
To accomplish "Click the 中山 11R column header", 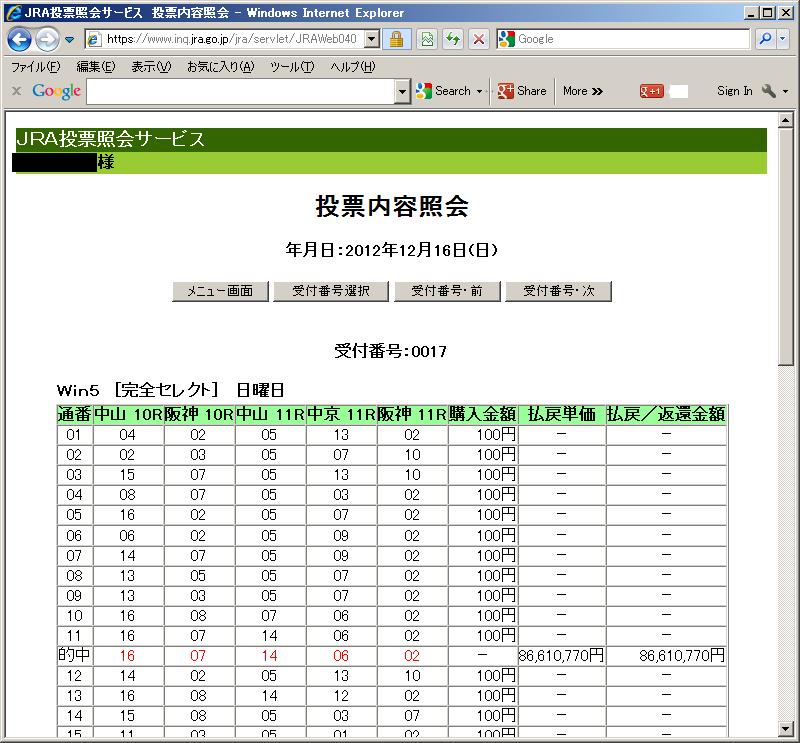I will click(x=270, y=414).
